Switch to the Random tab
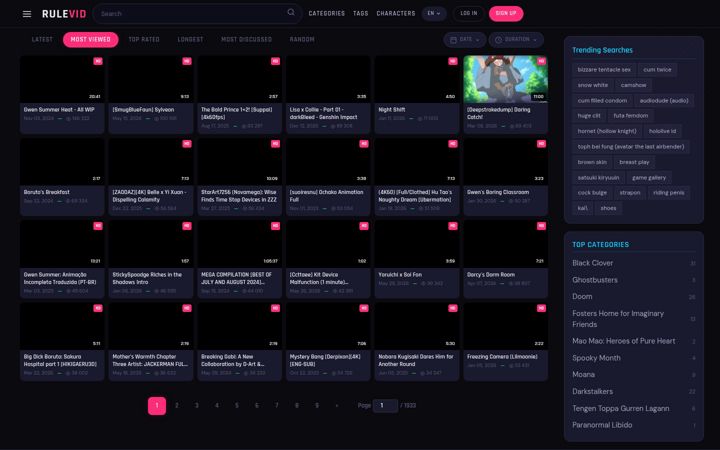The width and height of the screenshot is (720, 450). [x=302, y=39]
